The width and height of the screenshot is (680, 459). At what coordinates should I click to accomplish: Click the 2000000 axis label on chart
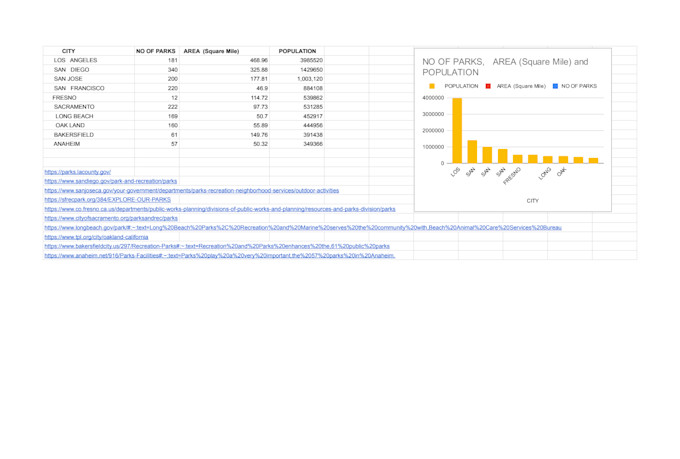[x=433, y=131]
